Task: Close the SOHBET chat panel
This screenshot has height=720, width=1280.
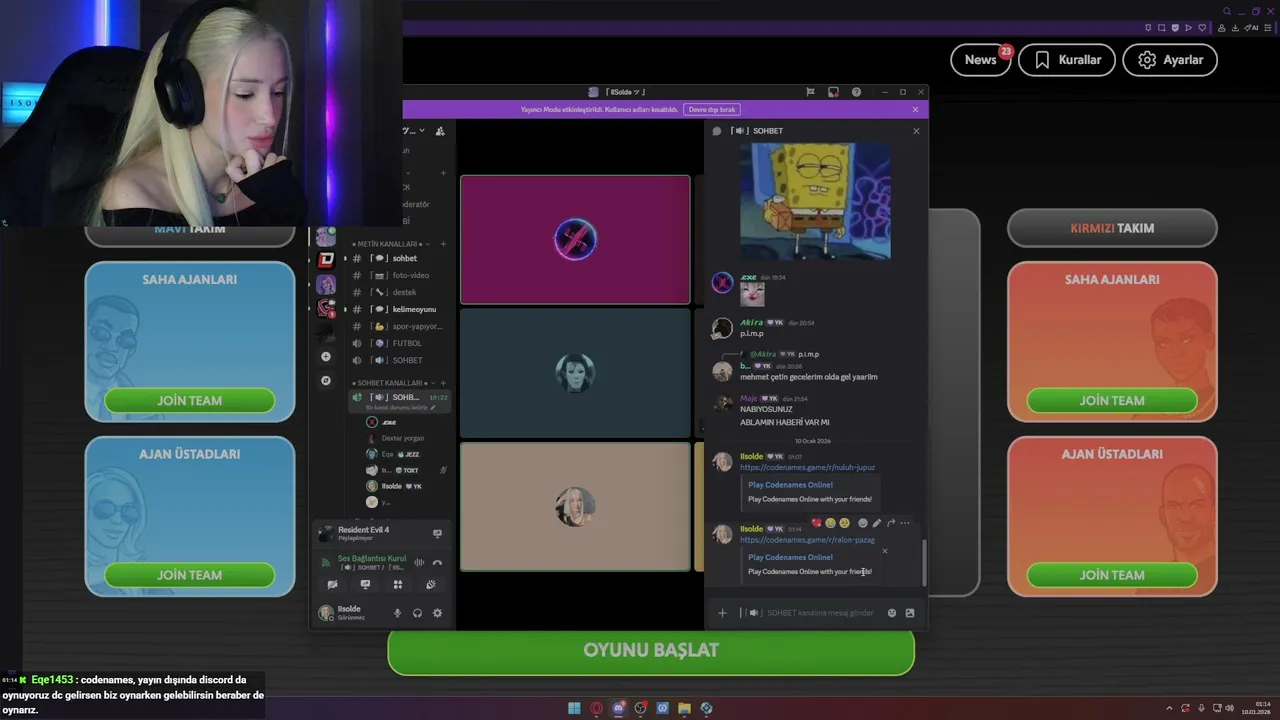Action: [916, 131]
